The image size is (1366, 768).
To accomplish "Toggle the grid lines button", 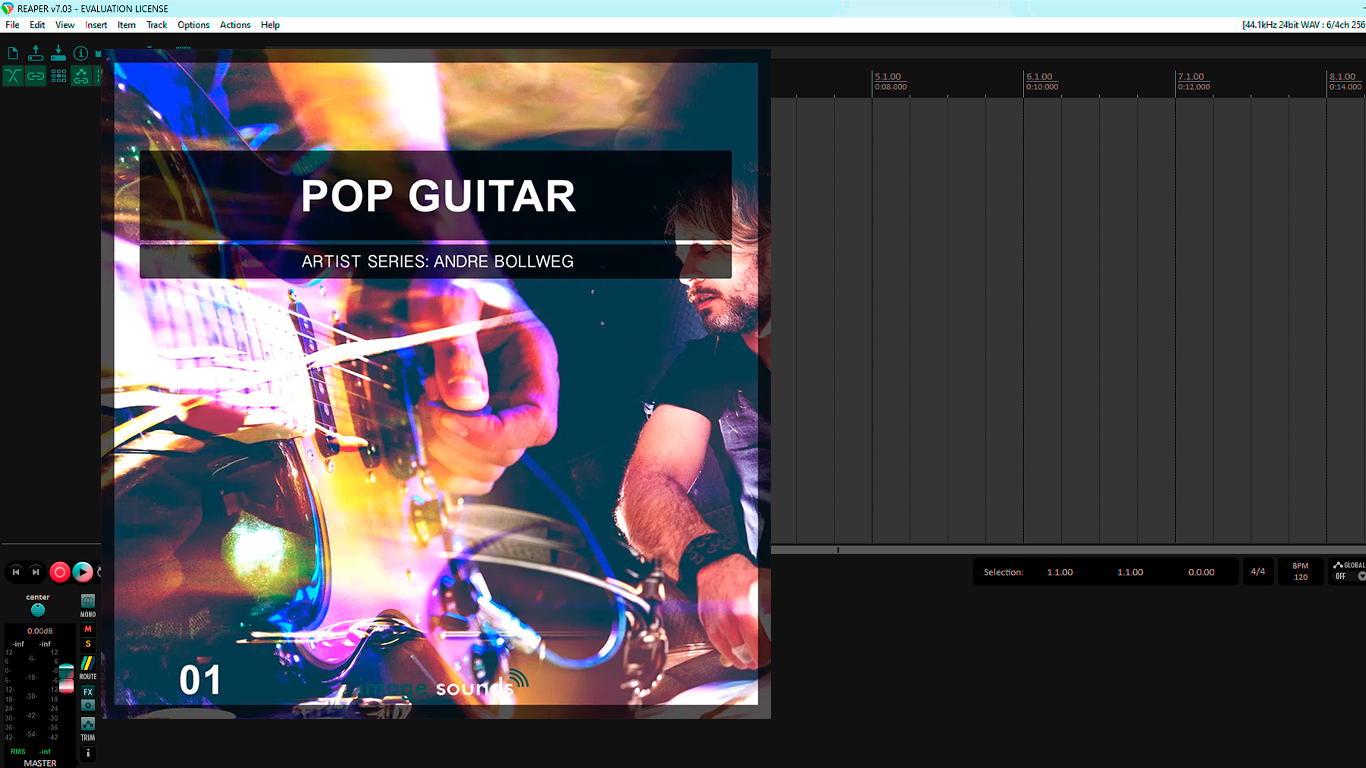I will pos(58,76).
